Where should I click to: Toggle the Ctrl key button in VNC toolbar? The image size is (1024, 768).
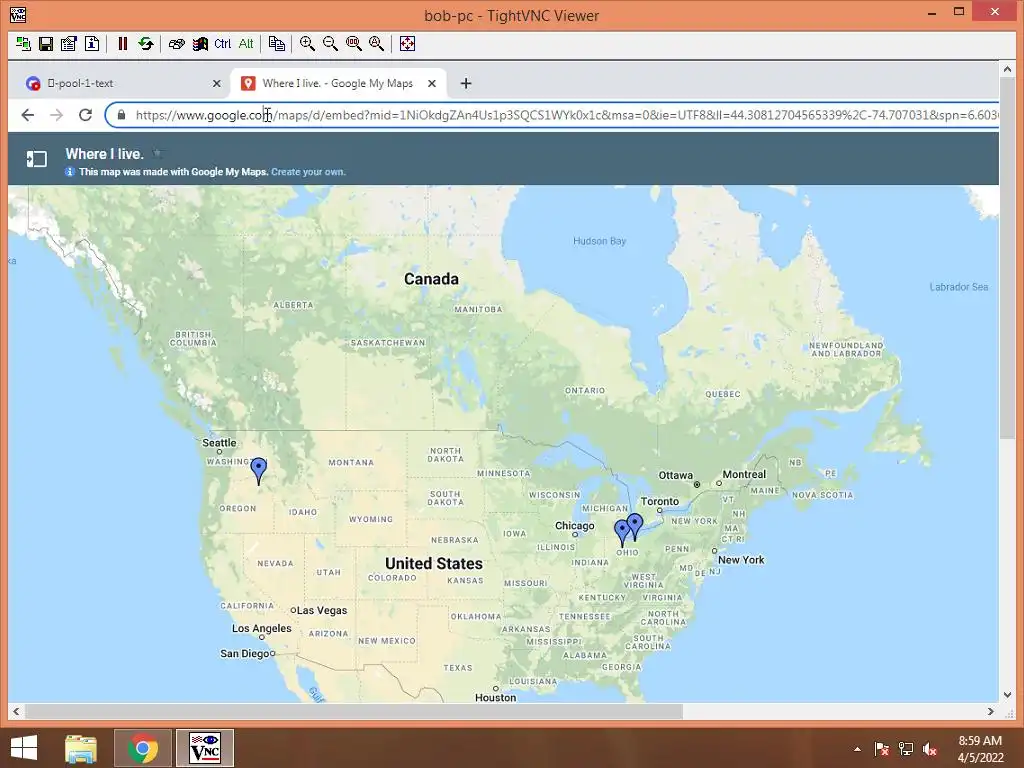click(223, 44)
